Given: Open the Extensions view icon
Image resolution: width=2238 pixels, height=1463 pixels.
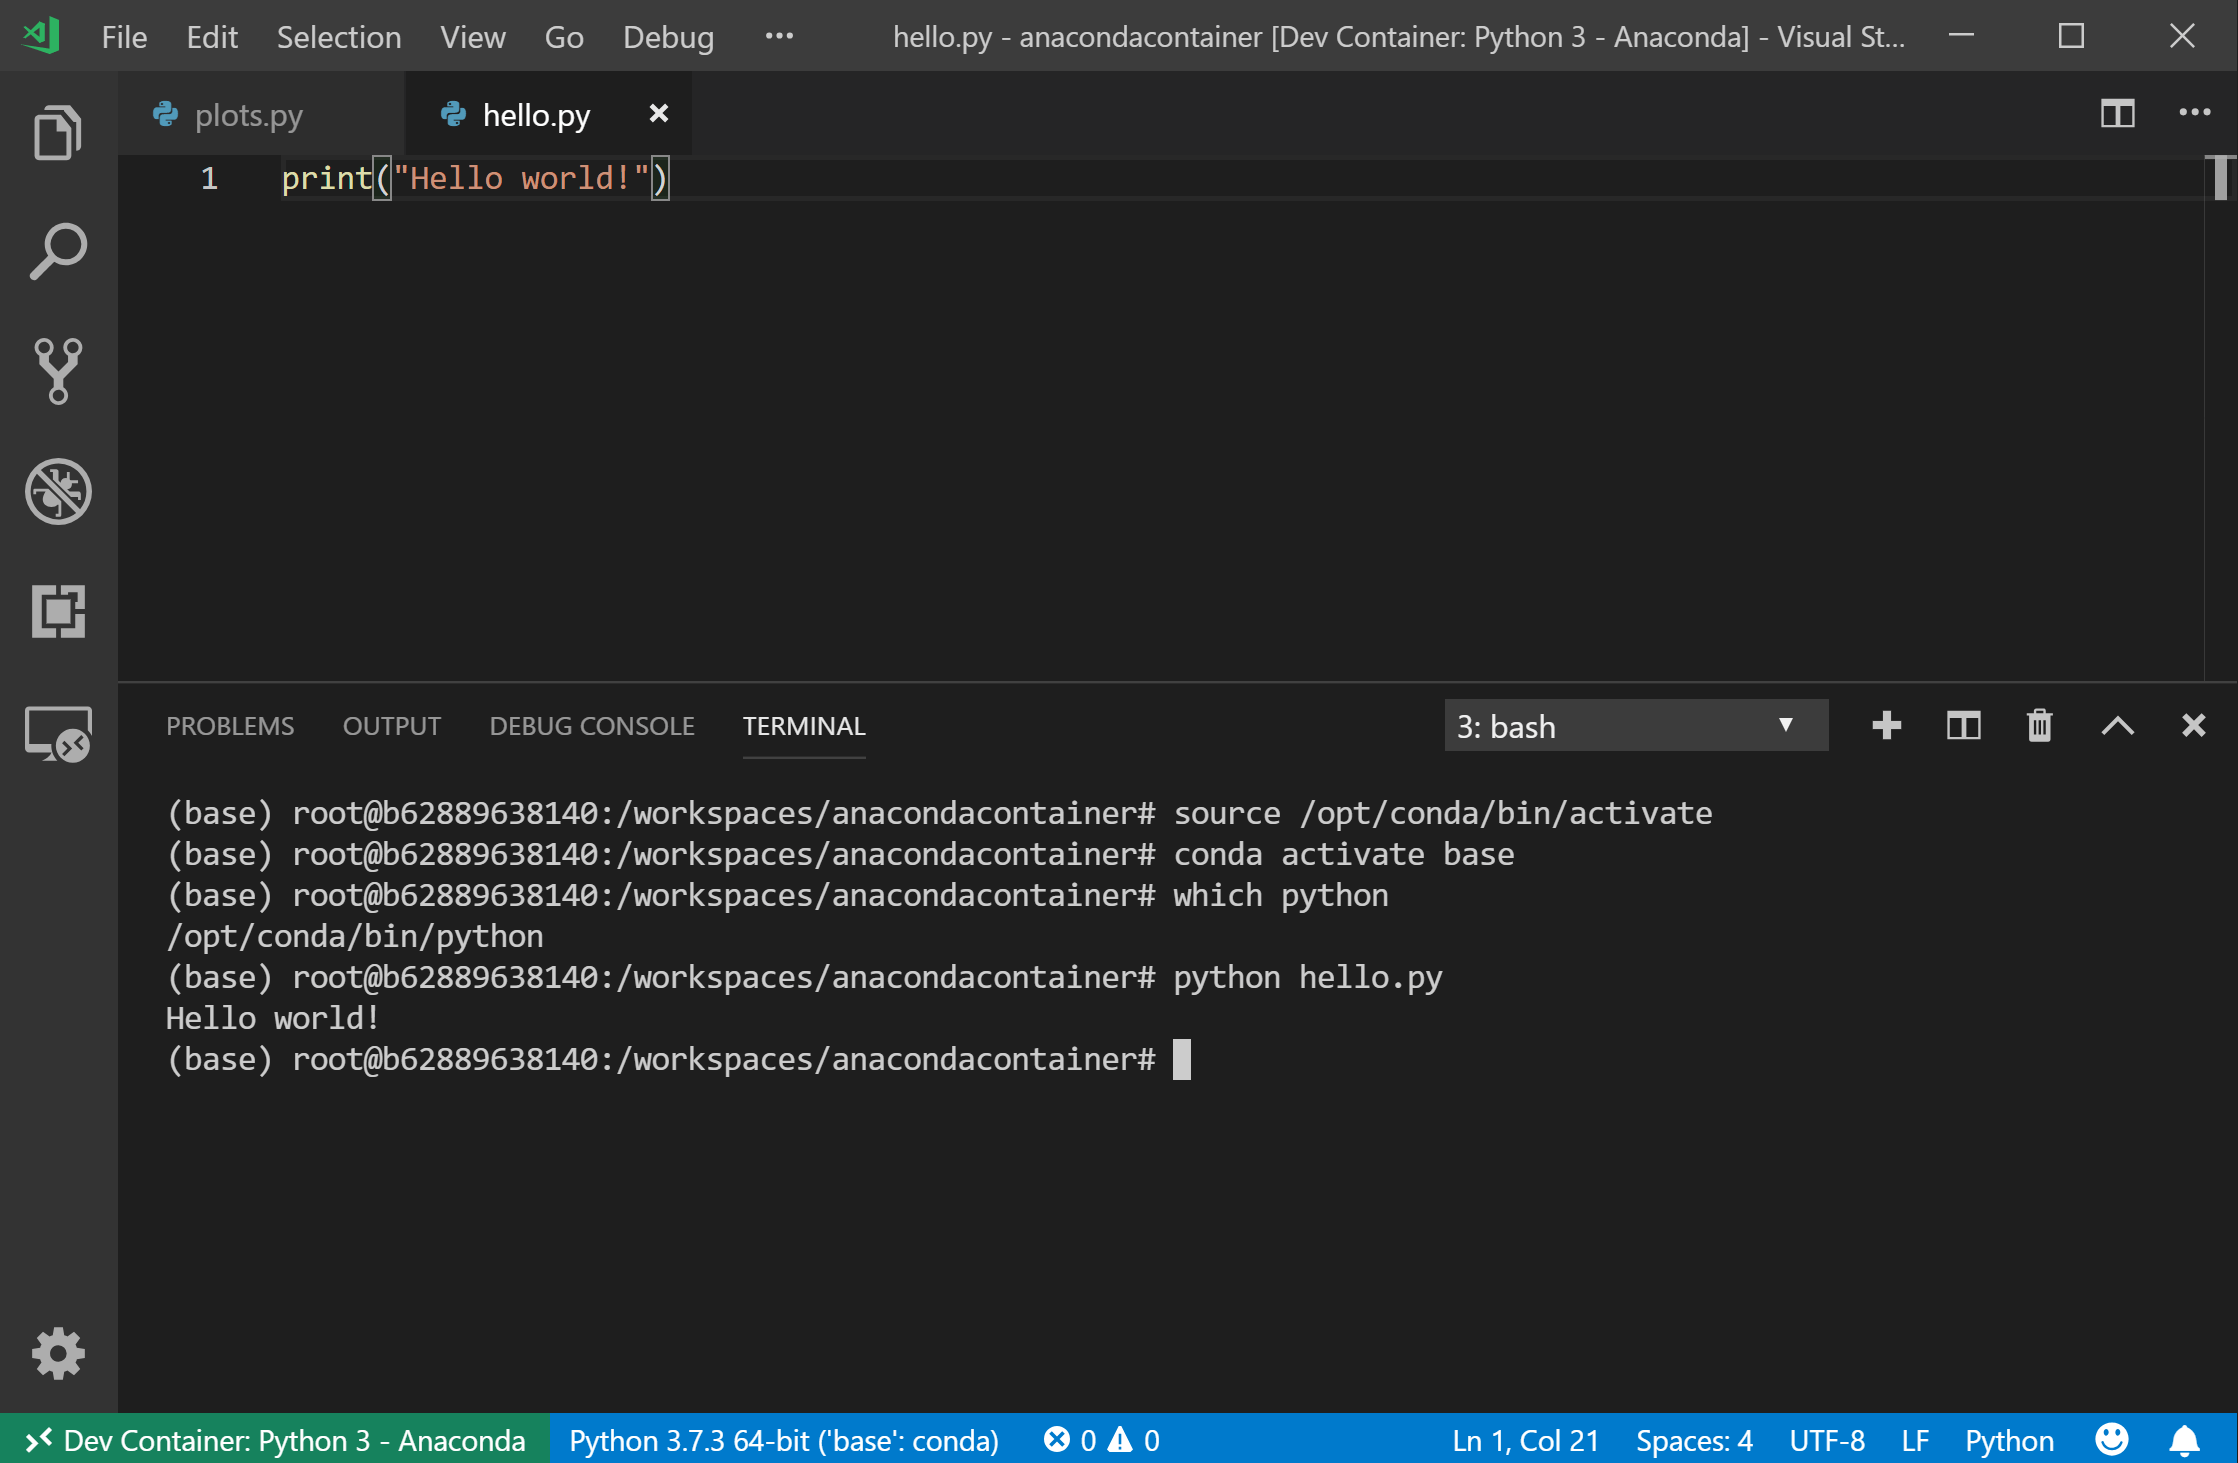Looking at the screenshot, I should [58, 611].
